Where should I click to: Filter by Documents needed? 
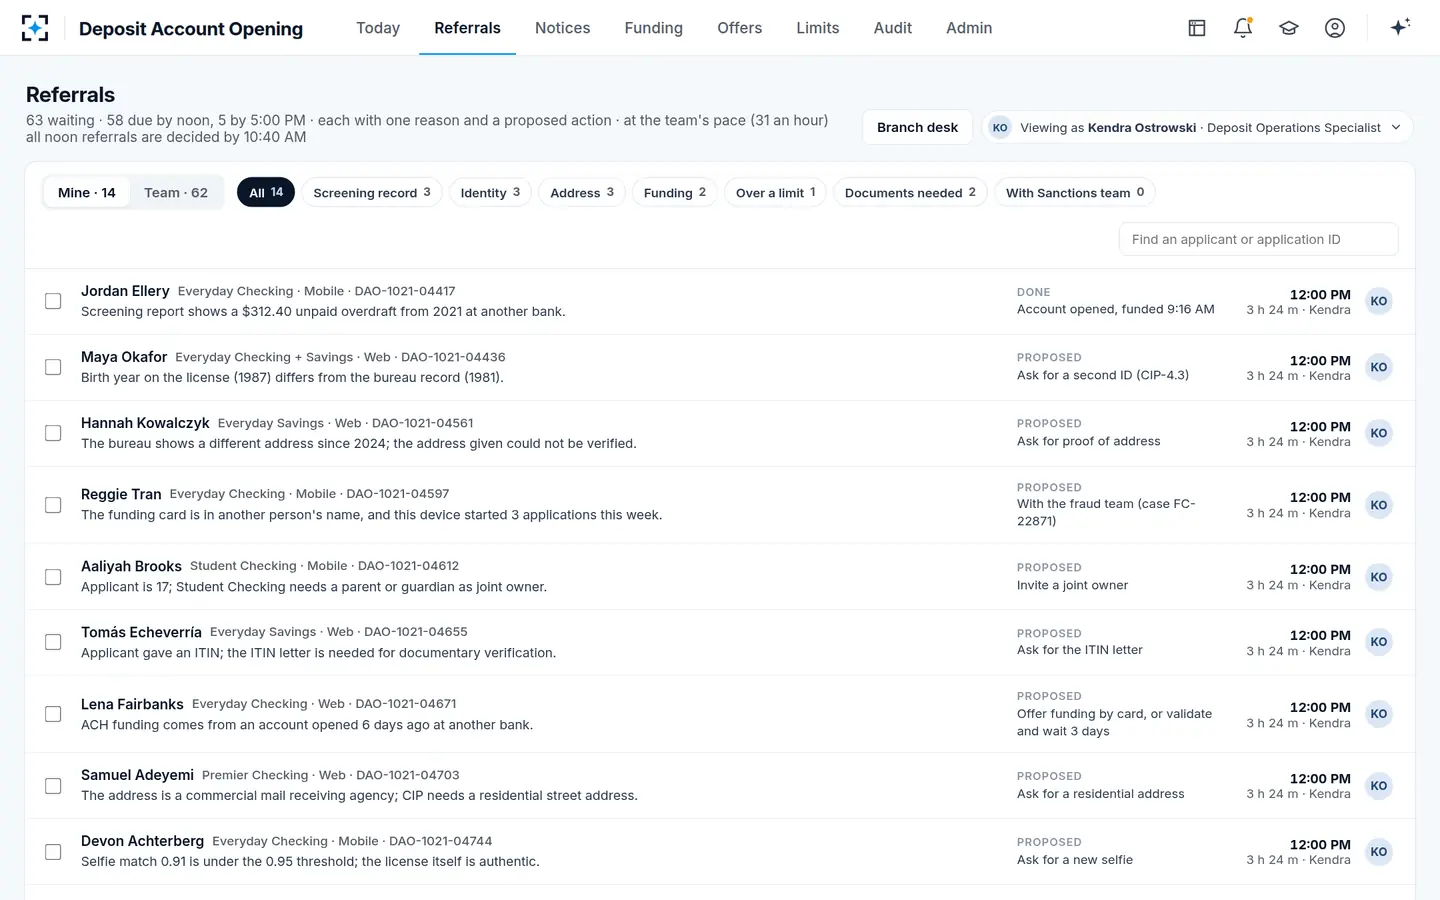(x=910, y=193)
